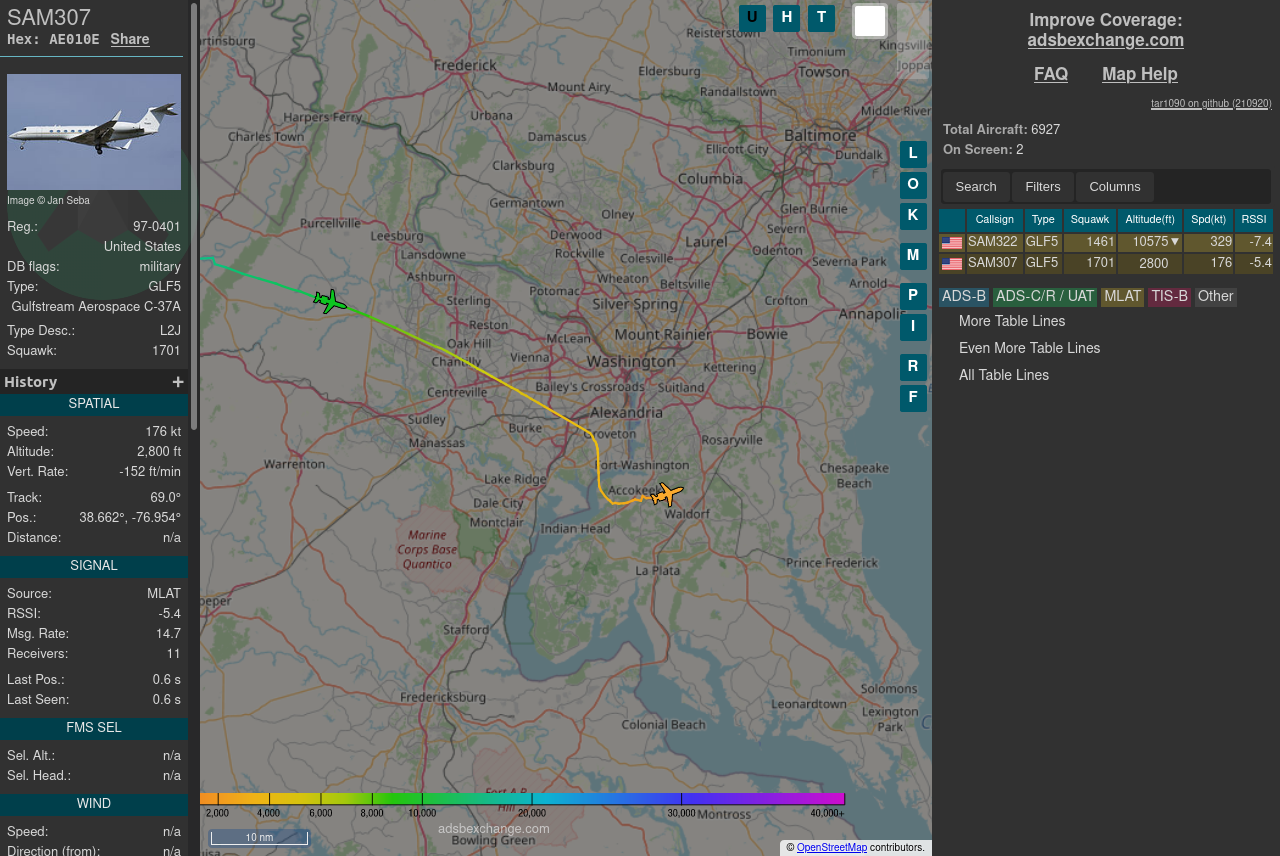Click the Total Aircraft: 6927 count
The width and height of the screenshot is (1280, 856).
(1001, 130)
